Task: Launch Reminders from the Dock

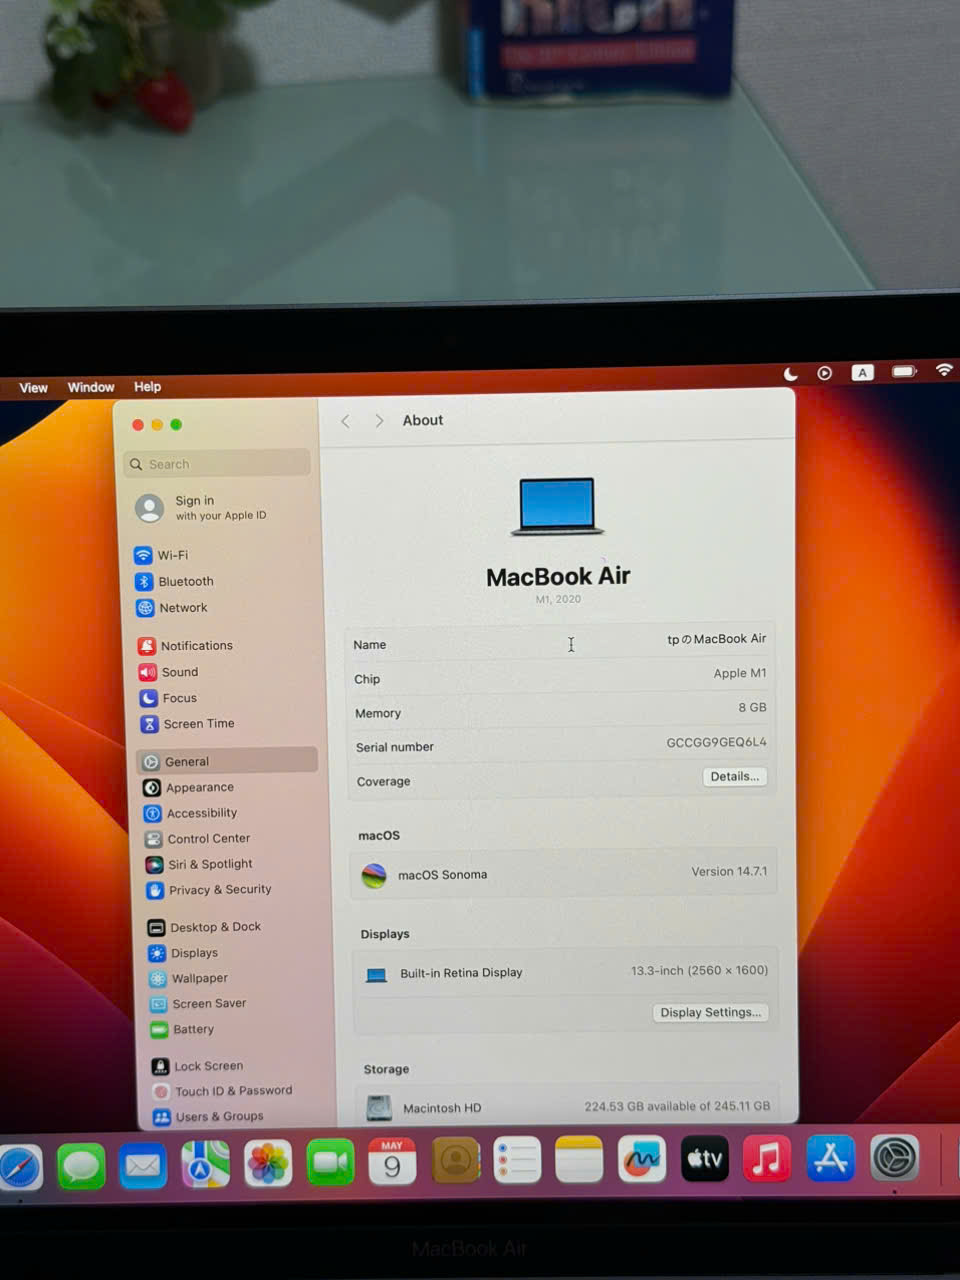Action: [x=517, y=1160]
